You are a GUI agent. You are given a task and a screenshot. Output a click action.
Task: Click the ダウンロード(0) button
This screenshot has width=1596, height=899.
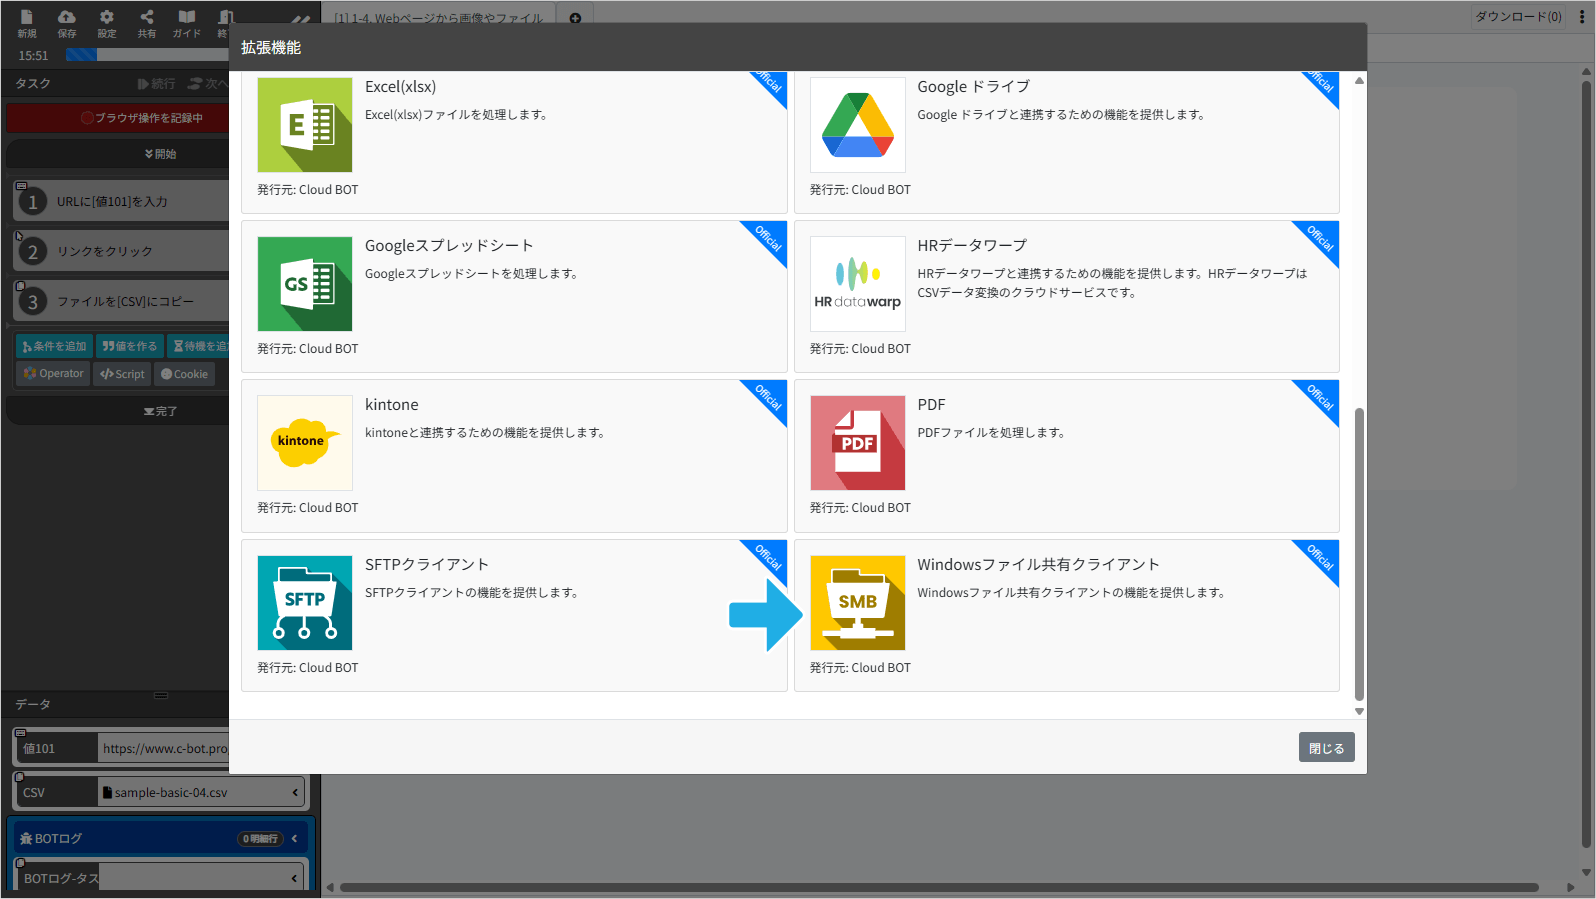pyautogui.click(x=1518, y=17)
